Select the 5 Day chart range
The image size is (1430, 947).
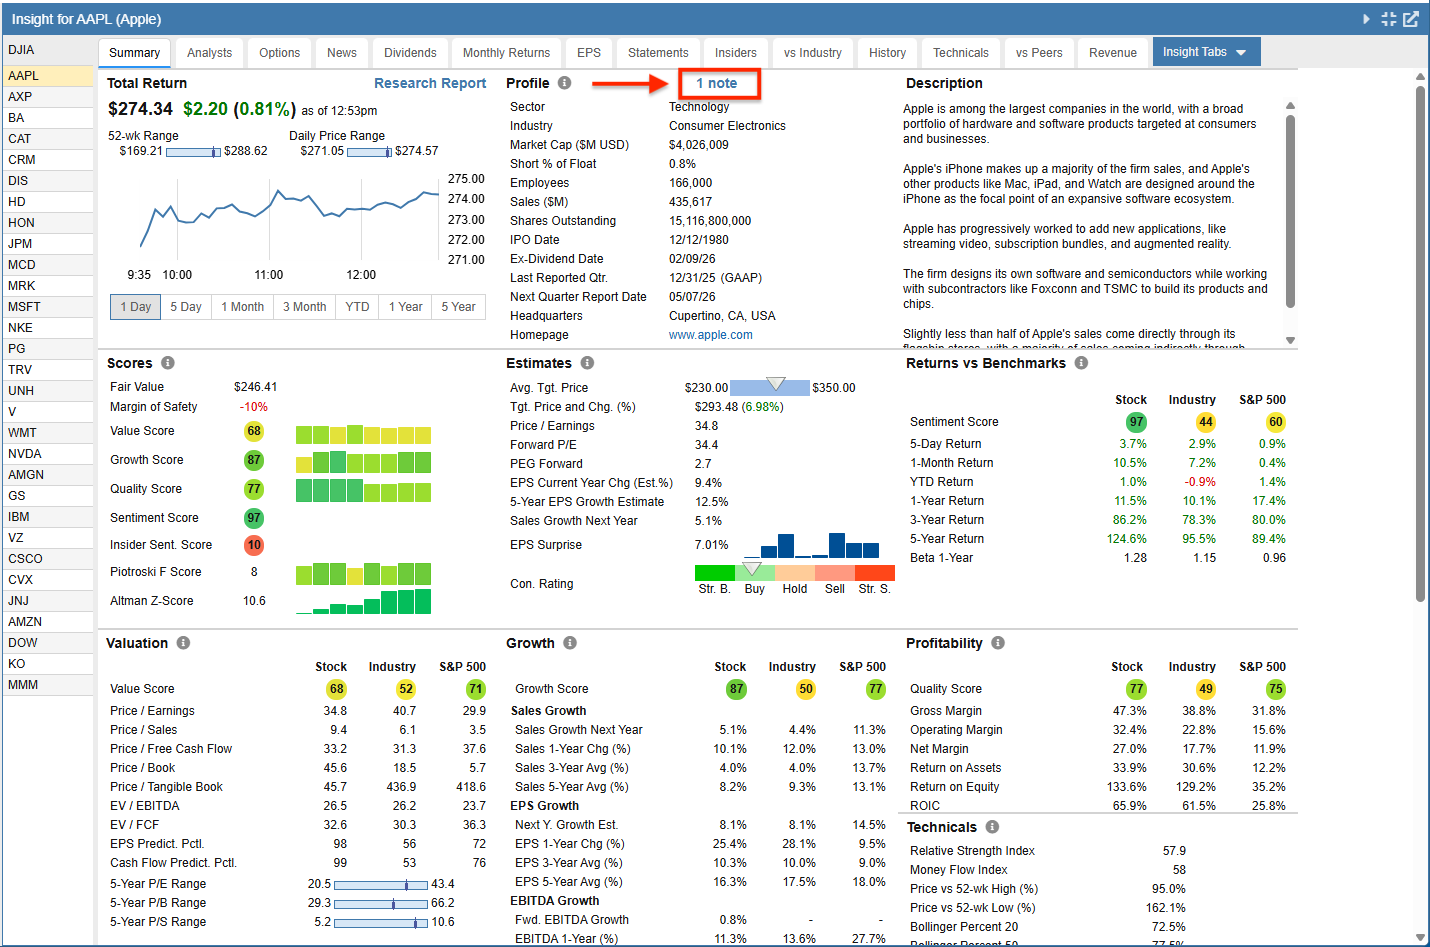click(x=186, y=307)
